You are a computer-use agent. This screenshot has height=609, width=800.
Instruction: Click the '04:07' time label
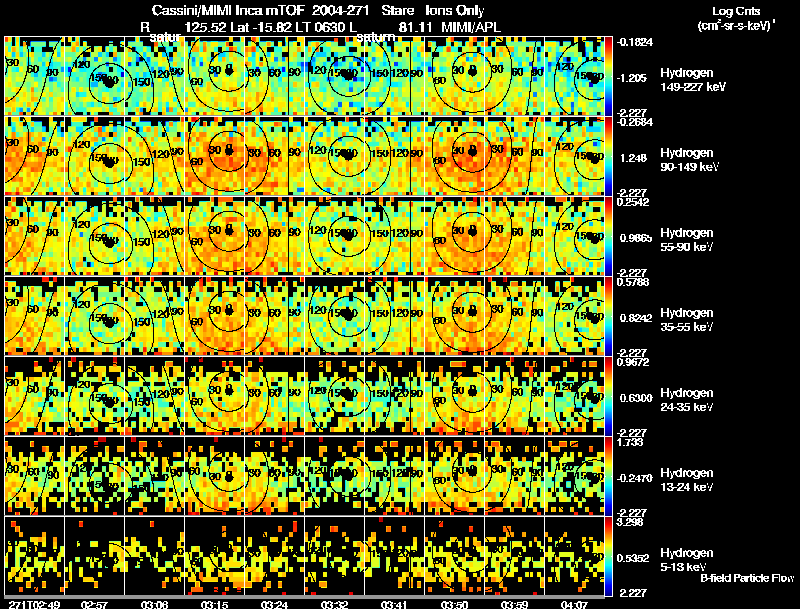click(x=574, y=604)
